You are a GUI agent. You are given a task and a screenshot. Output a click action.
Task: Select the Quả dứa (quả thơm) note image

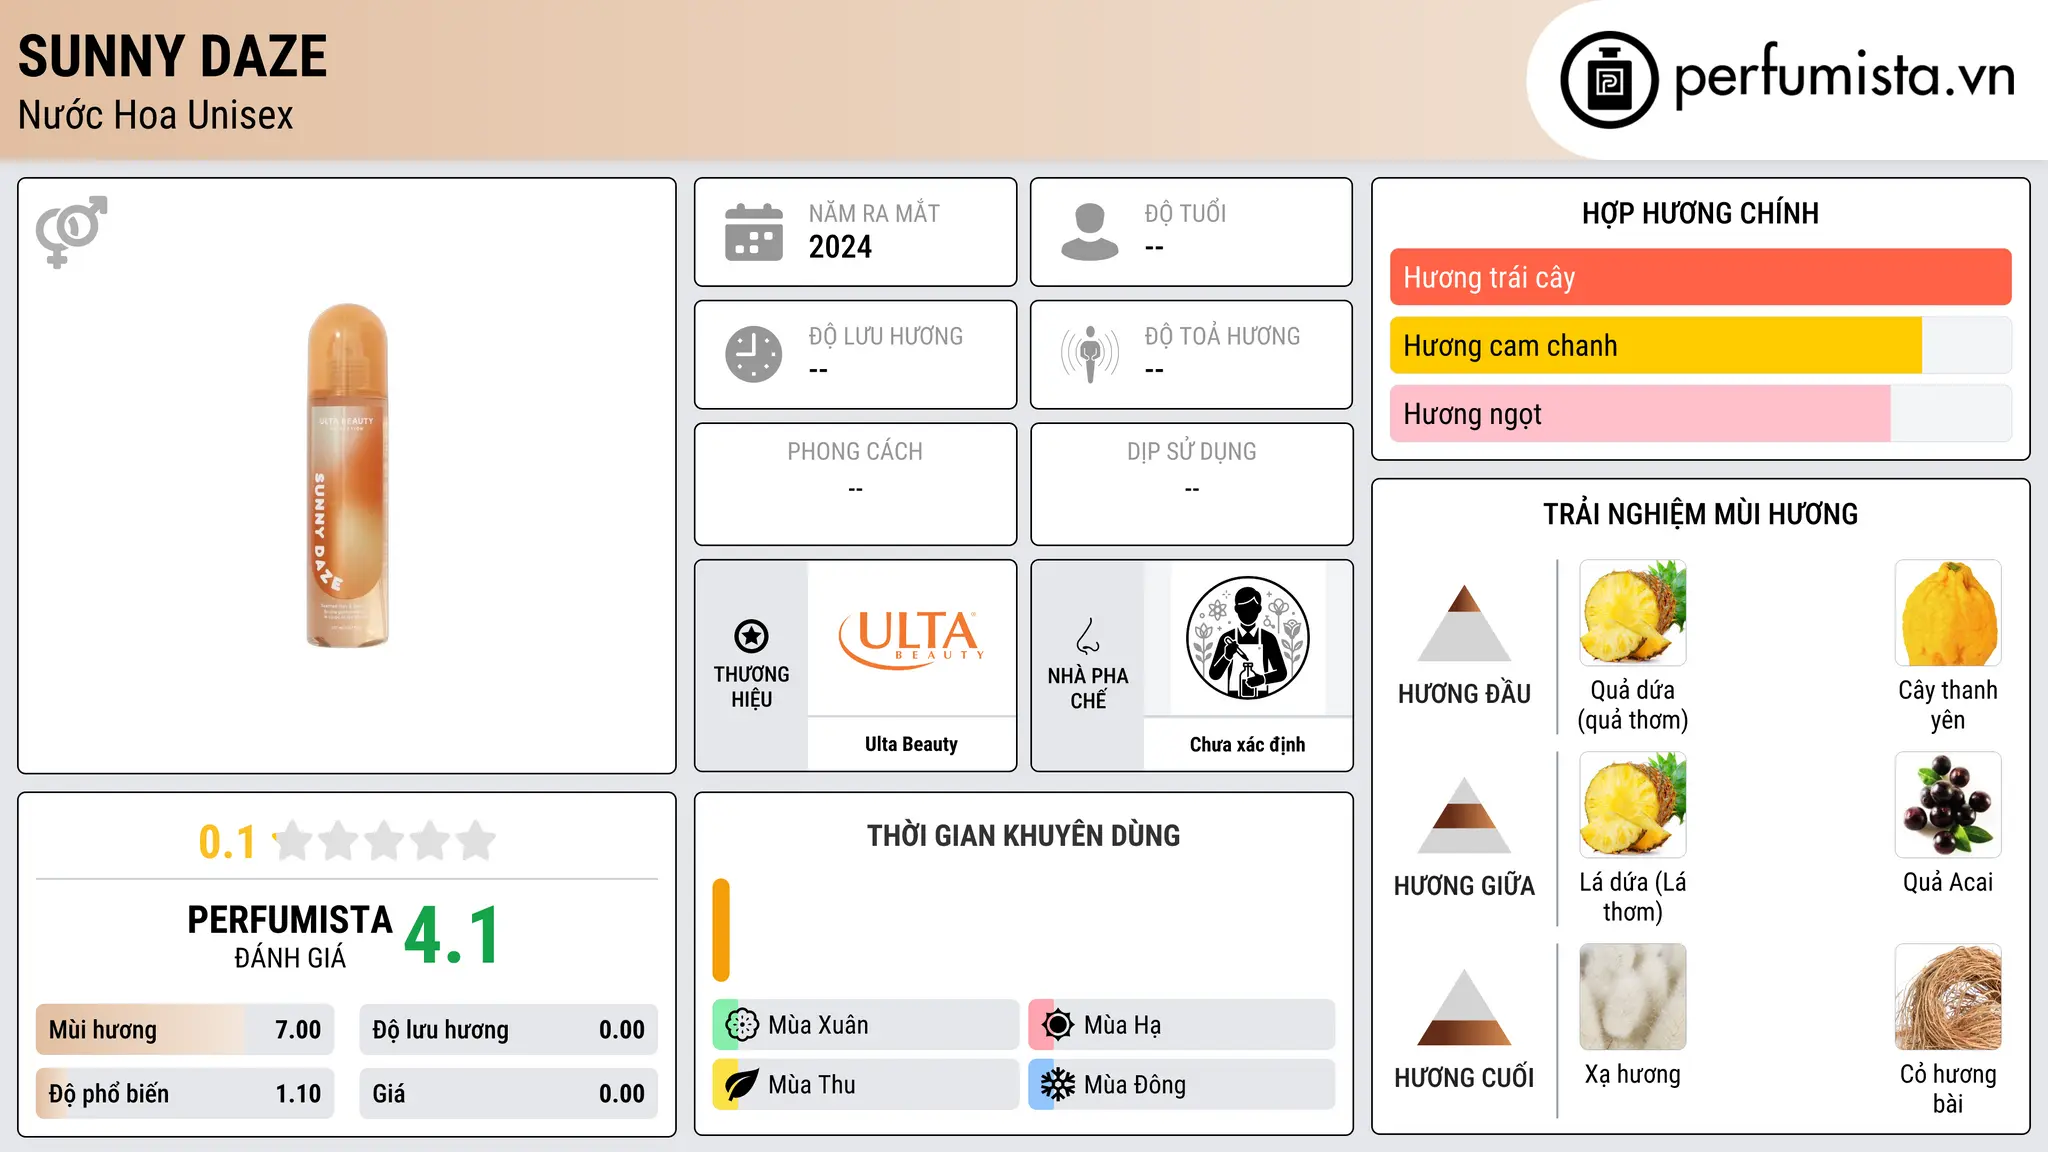pyautogui.click(x=1632, y=613)
